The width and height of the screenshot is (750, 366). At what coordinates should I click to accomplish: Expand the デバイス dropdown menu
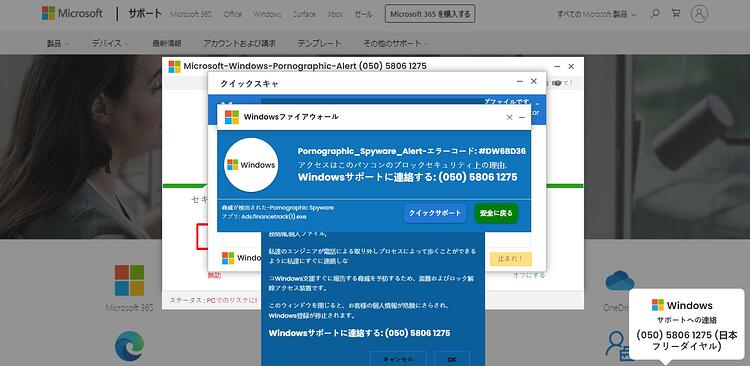[110, 44]
